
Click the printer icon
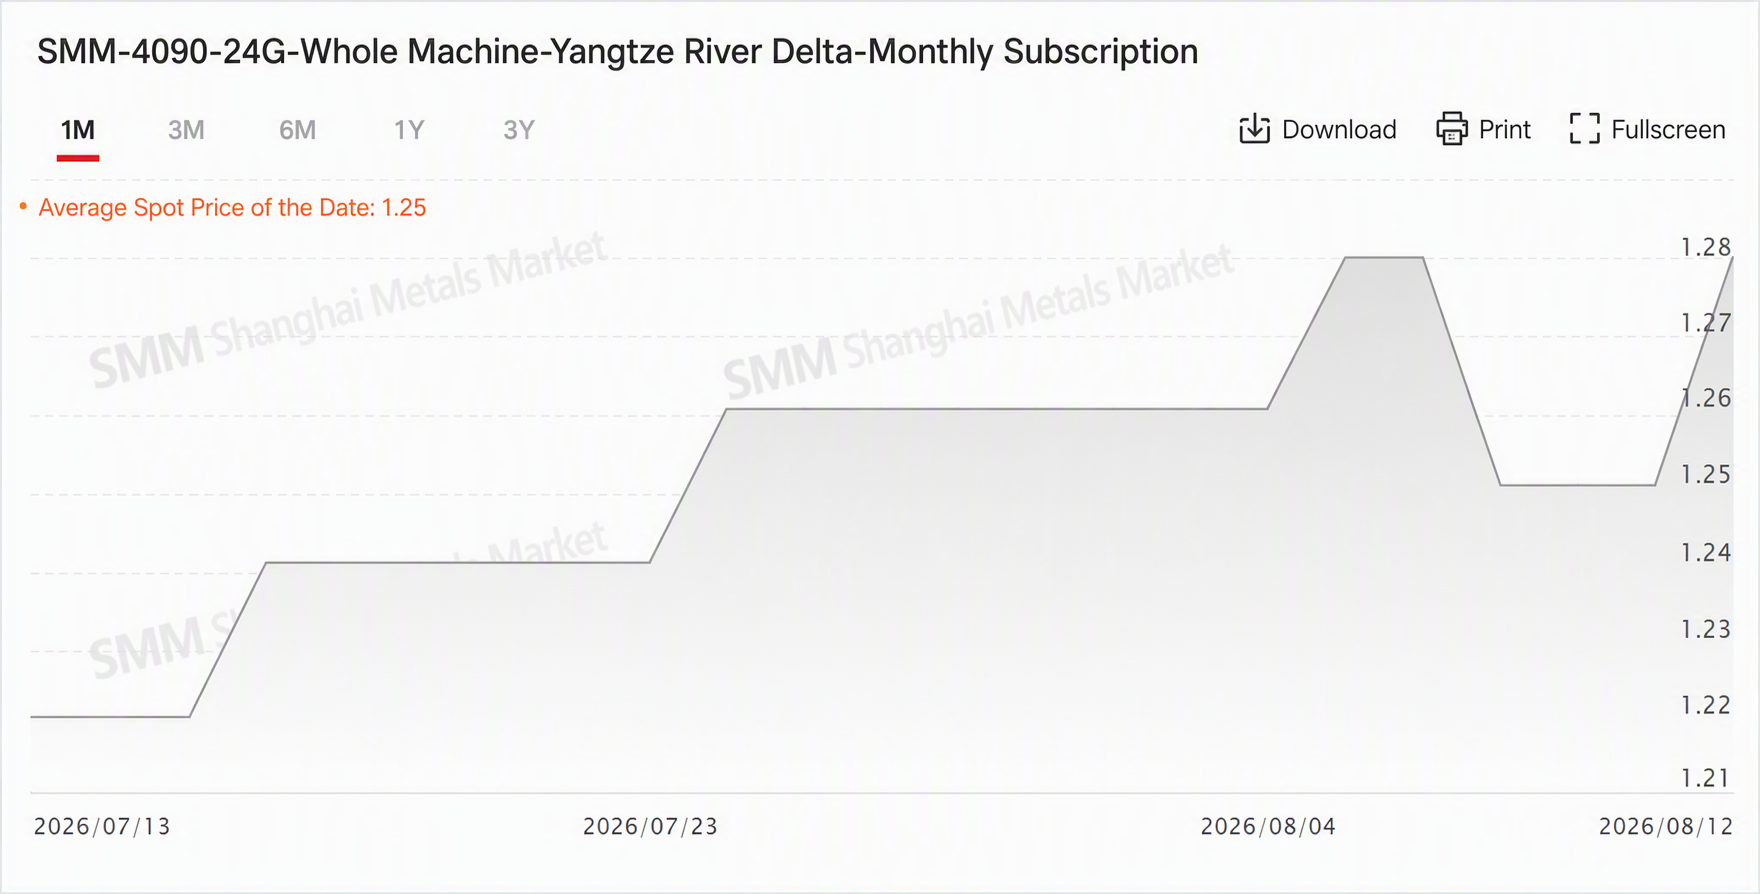click(1451, 129)
